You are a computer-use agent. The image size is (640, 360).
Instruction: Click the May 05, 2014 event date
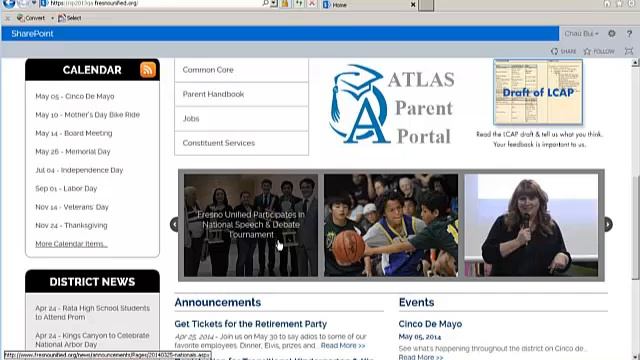(420, 337)
